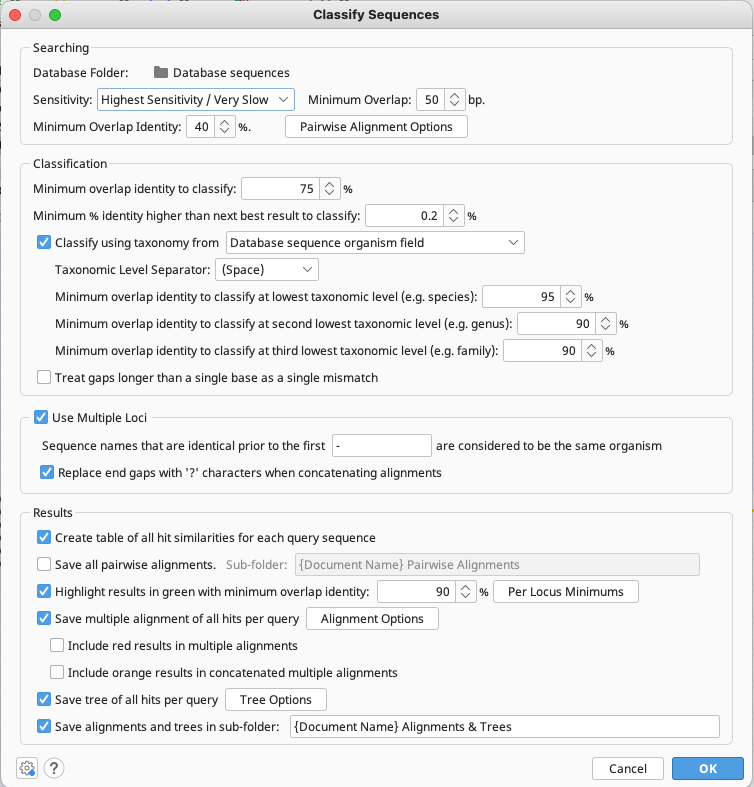Open Pairwise Alignment Options
The height and width of the screenshot is (787, 754).
pyautogui.click(x=376, y=126)
